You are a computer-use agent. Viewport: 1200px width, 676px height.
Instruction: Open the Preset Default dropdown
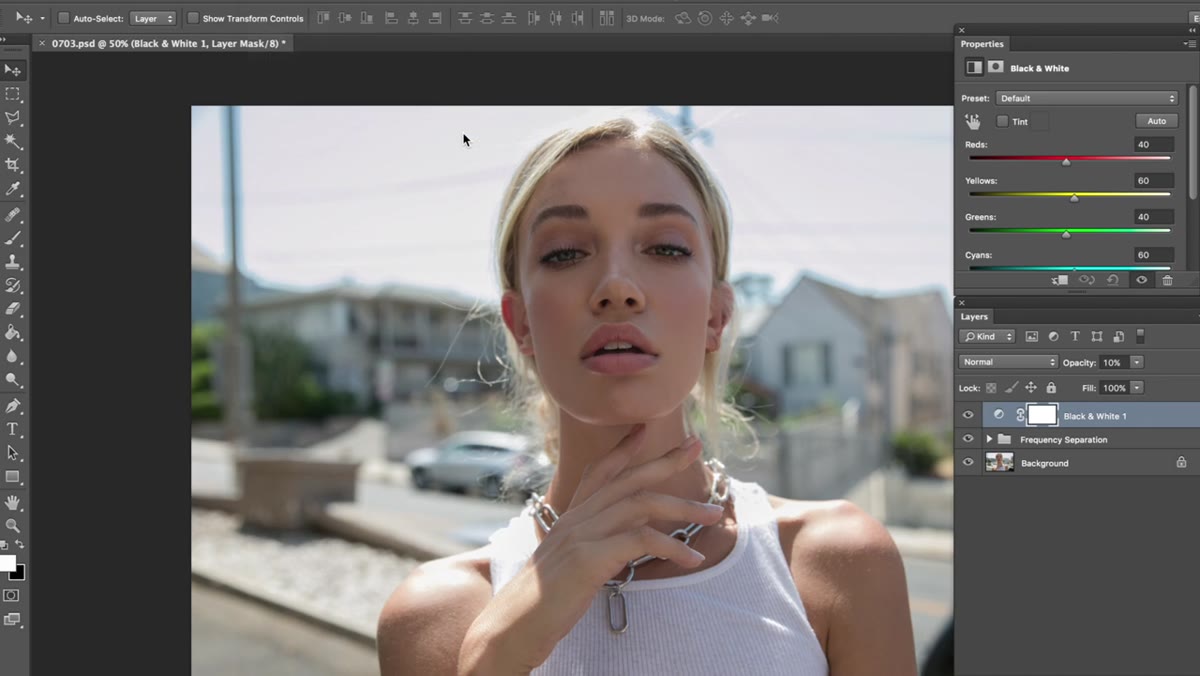click(1087, 98)
